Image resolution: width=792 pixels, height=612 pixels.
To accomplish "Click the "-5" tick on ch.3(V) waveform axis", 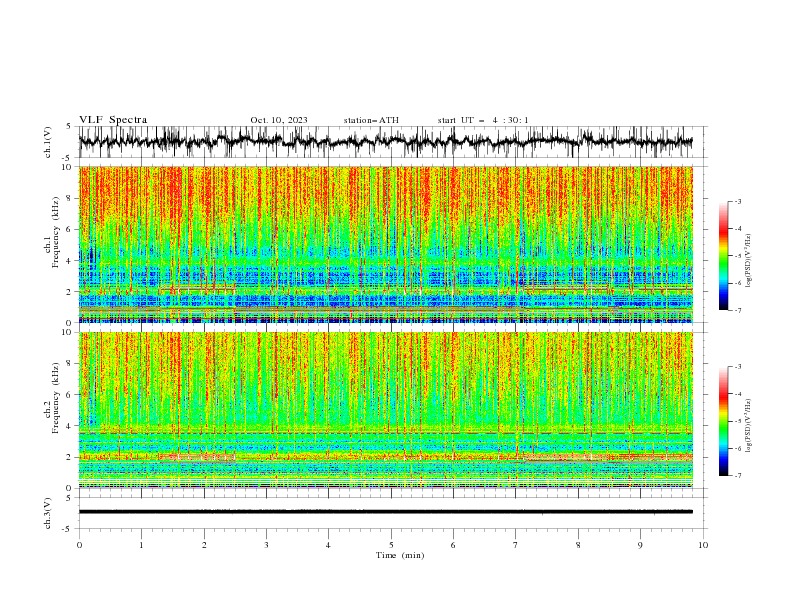I will coord(67,529).
